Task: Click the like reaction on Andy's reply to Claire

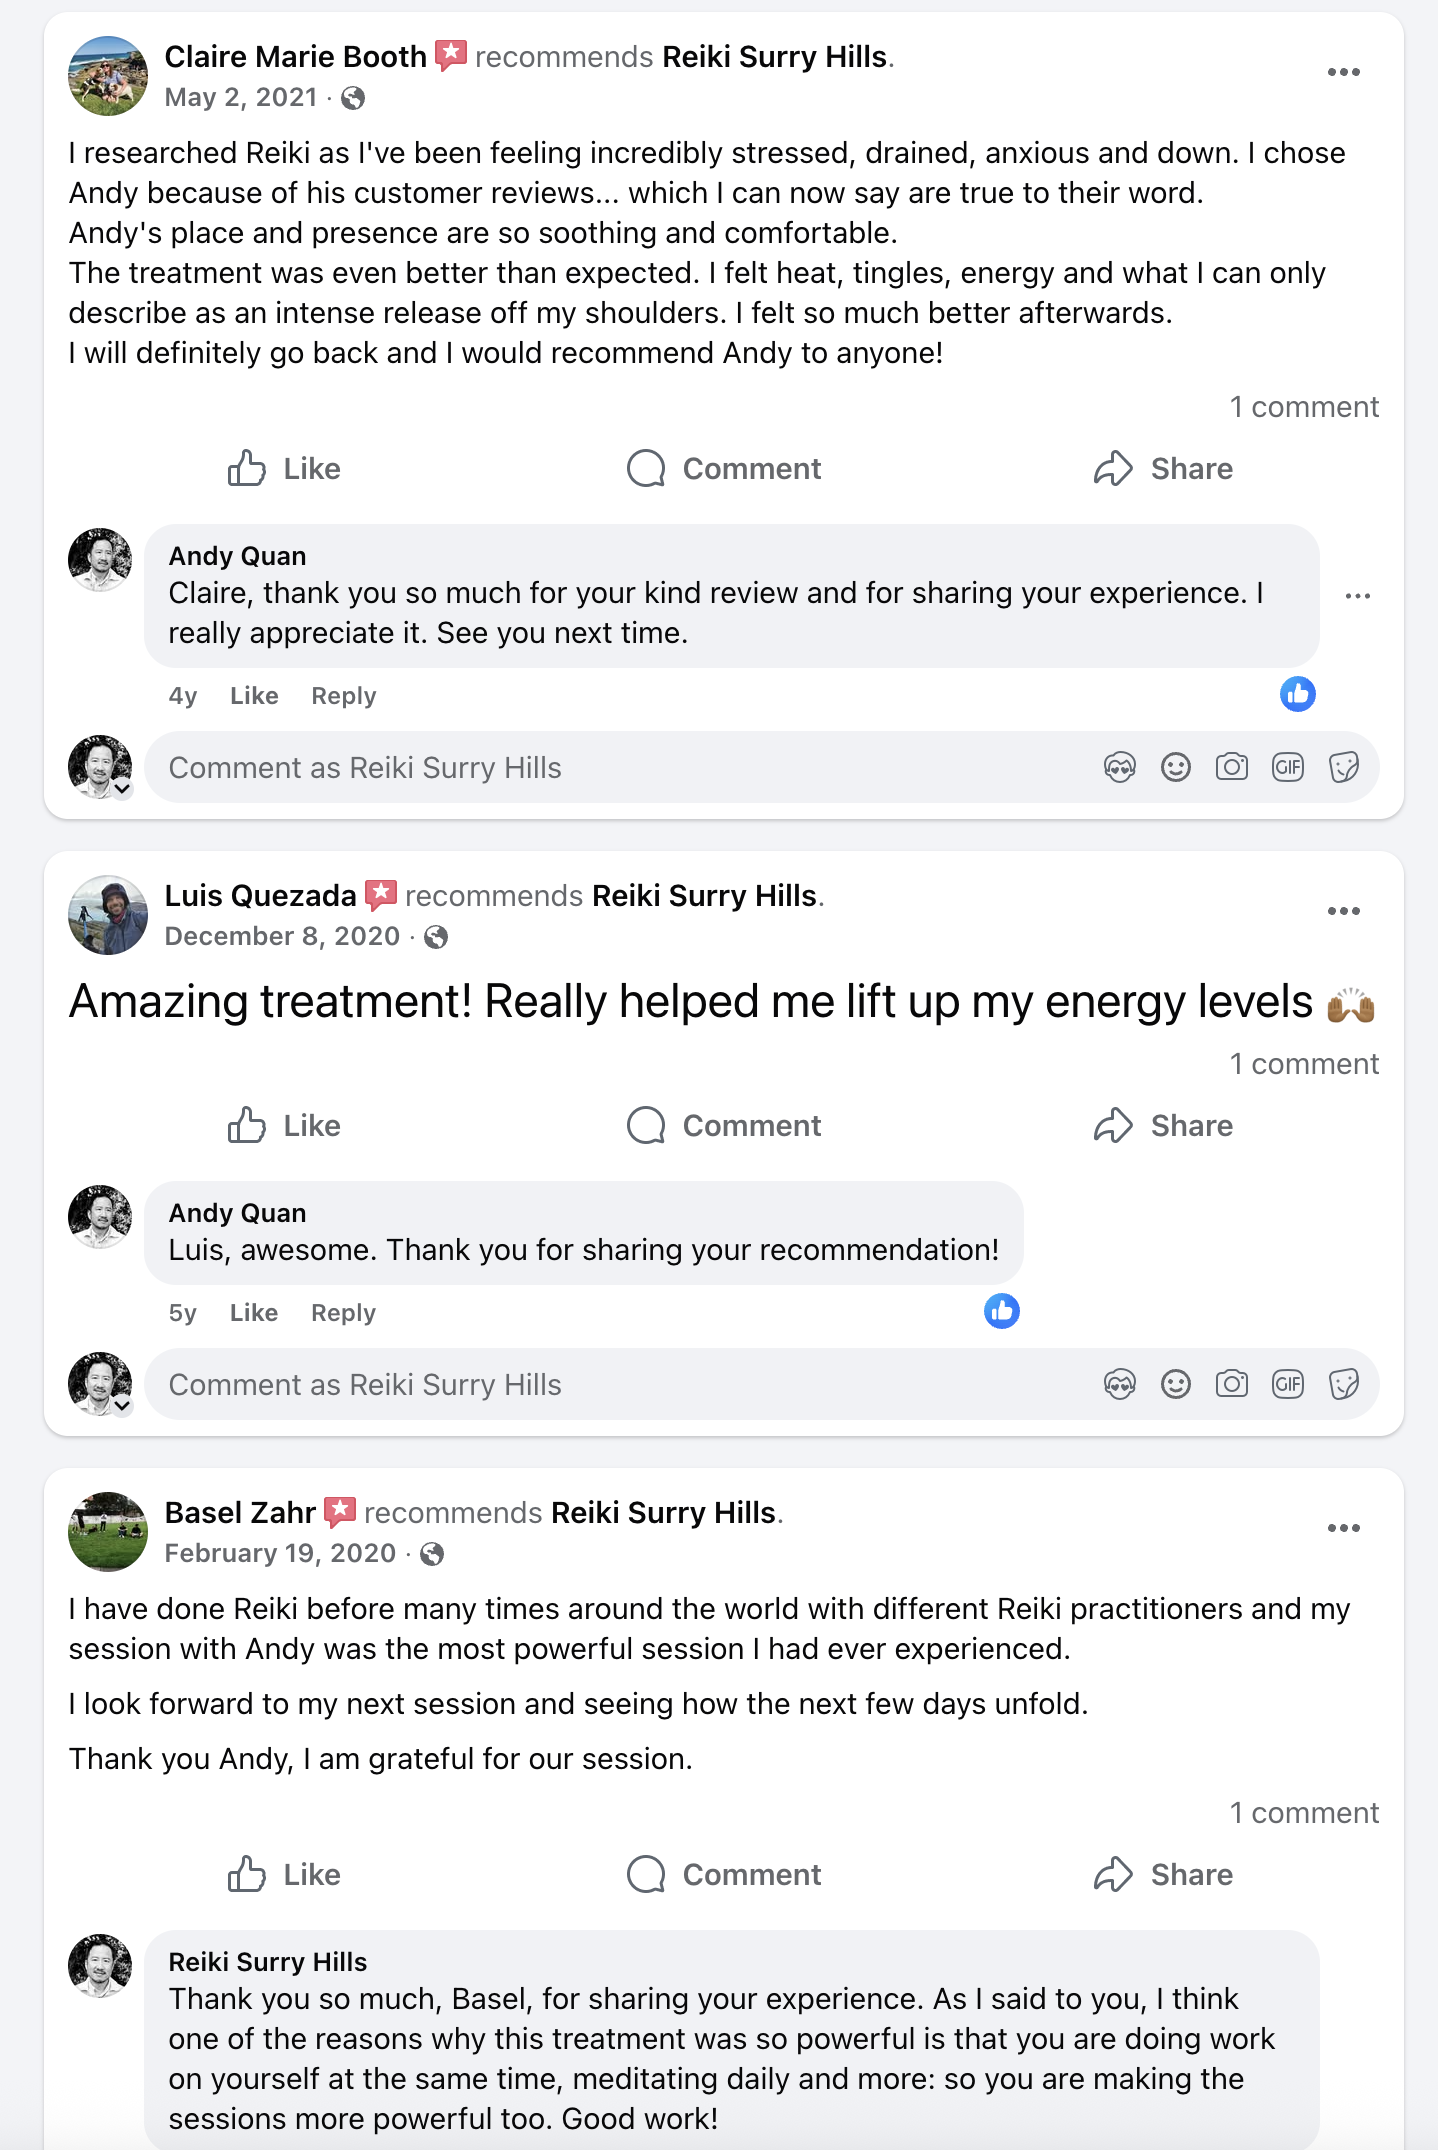Action: 1297,694
